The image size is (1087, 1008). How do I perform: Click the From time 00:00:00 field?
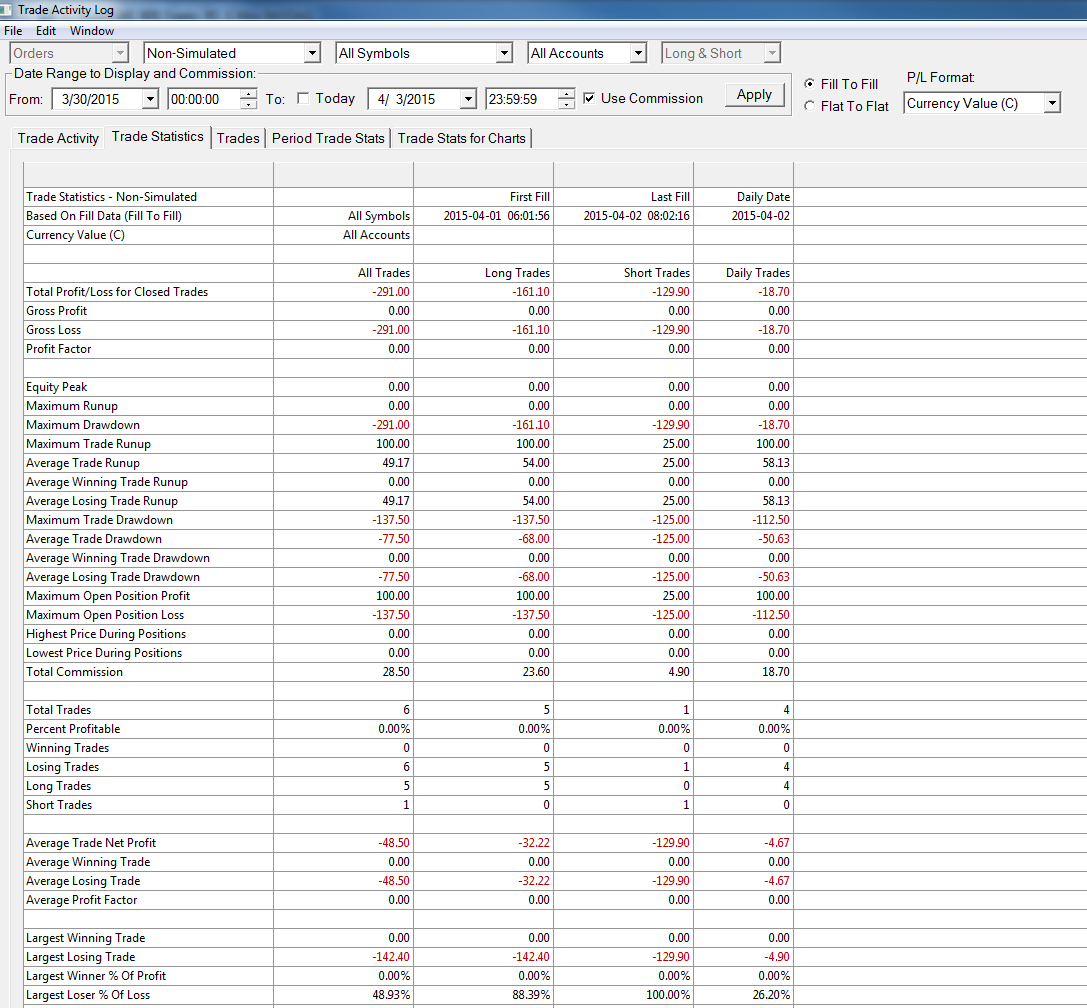tap(204, 99)
